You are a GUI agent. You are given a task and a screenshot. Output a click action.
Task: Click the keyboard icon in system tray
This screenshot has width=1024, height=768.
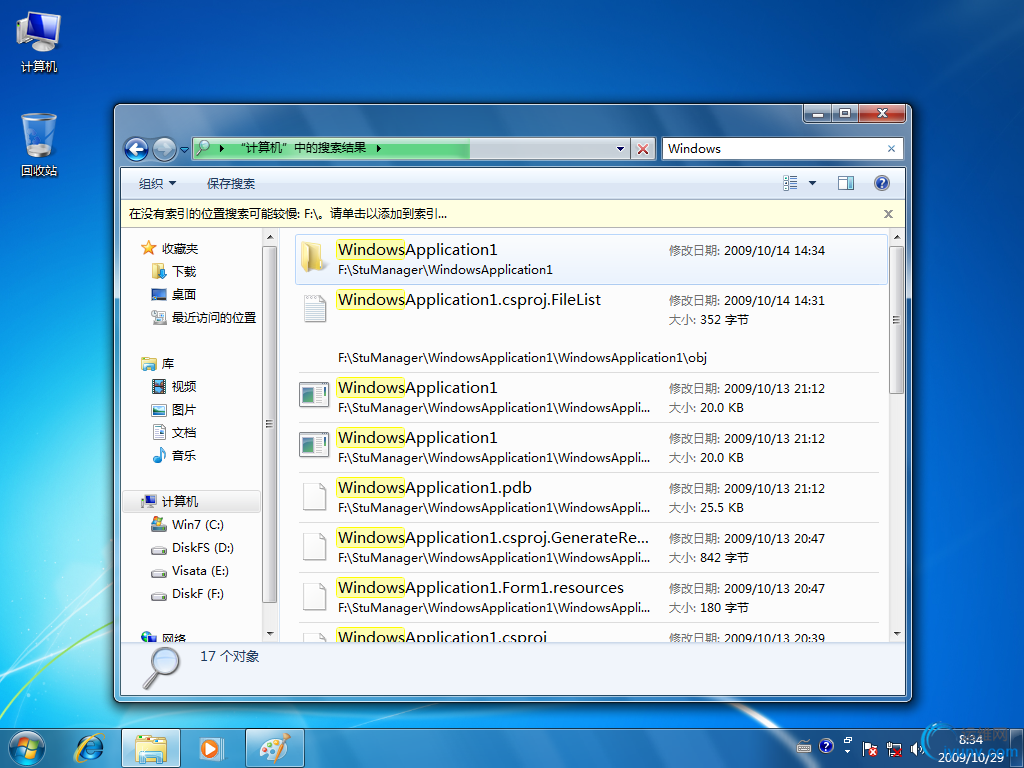[x=804, y=748]
